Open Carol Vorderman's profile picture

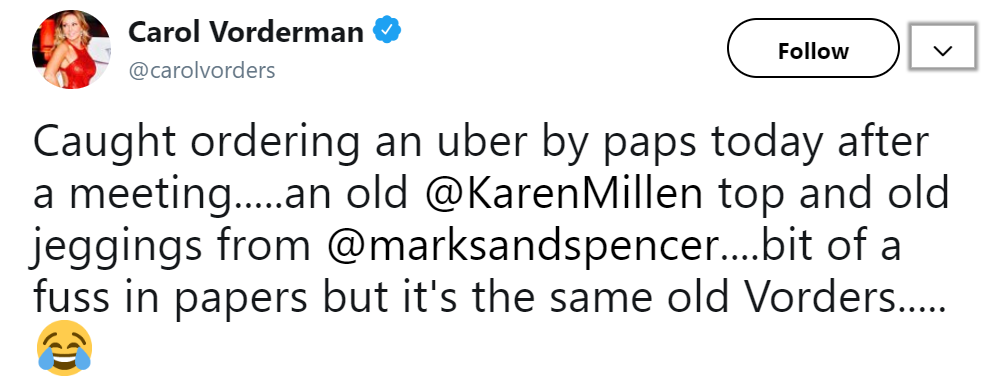pos(71,50)
